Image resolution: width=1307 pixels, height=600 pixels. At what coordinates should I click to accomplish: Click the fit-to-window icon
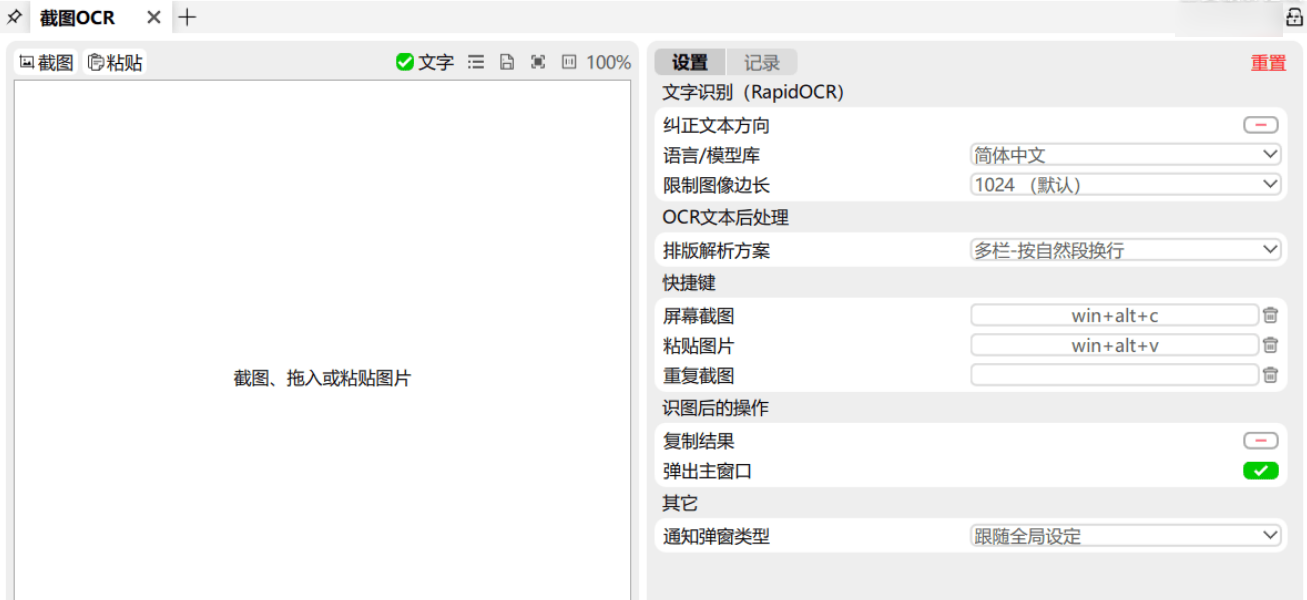click(538, 62)
